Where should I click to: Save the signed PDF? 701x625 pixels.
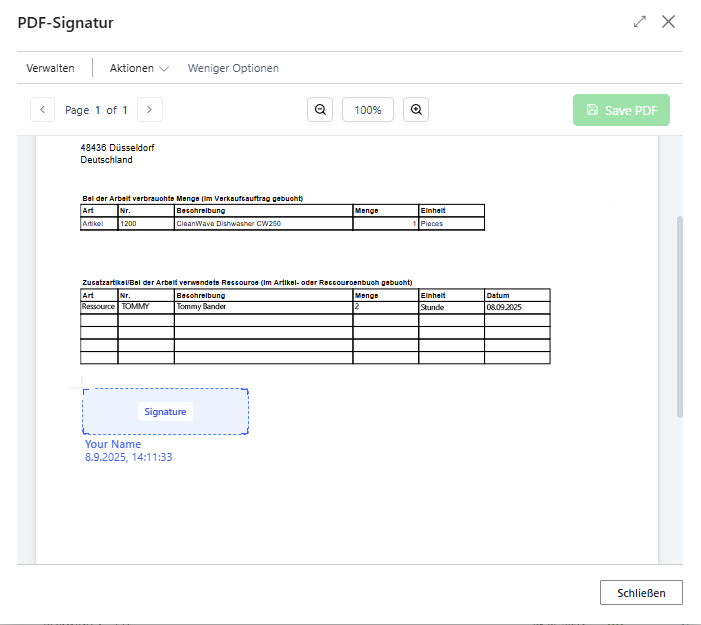pyautogui.click(x=621, y=110)
